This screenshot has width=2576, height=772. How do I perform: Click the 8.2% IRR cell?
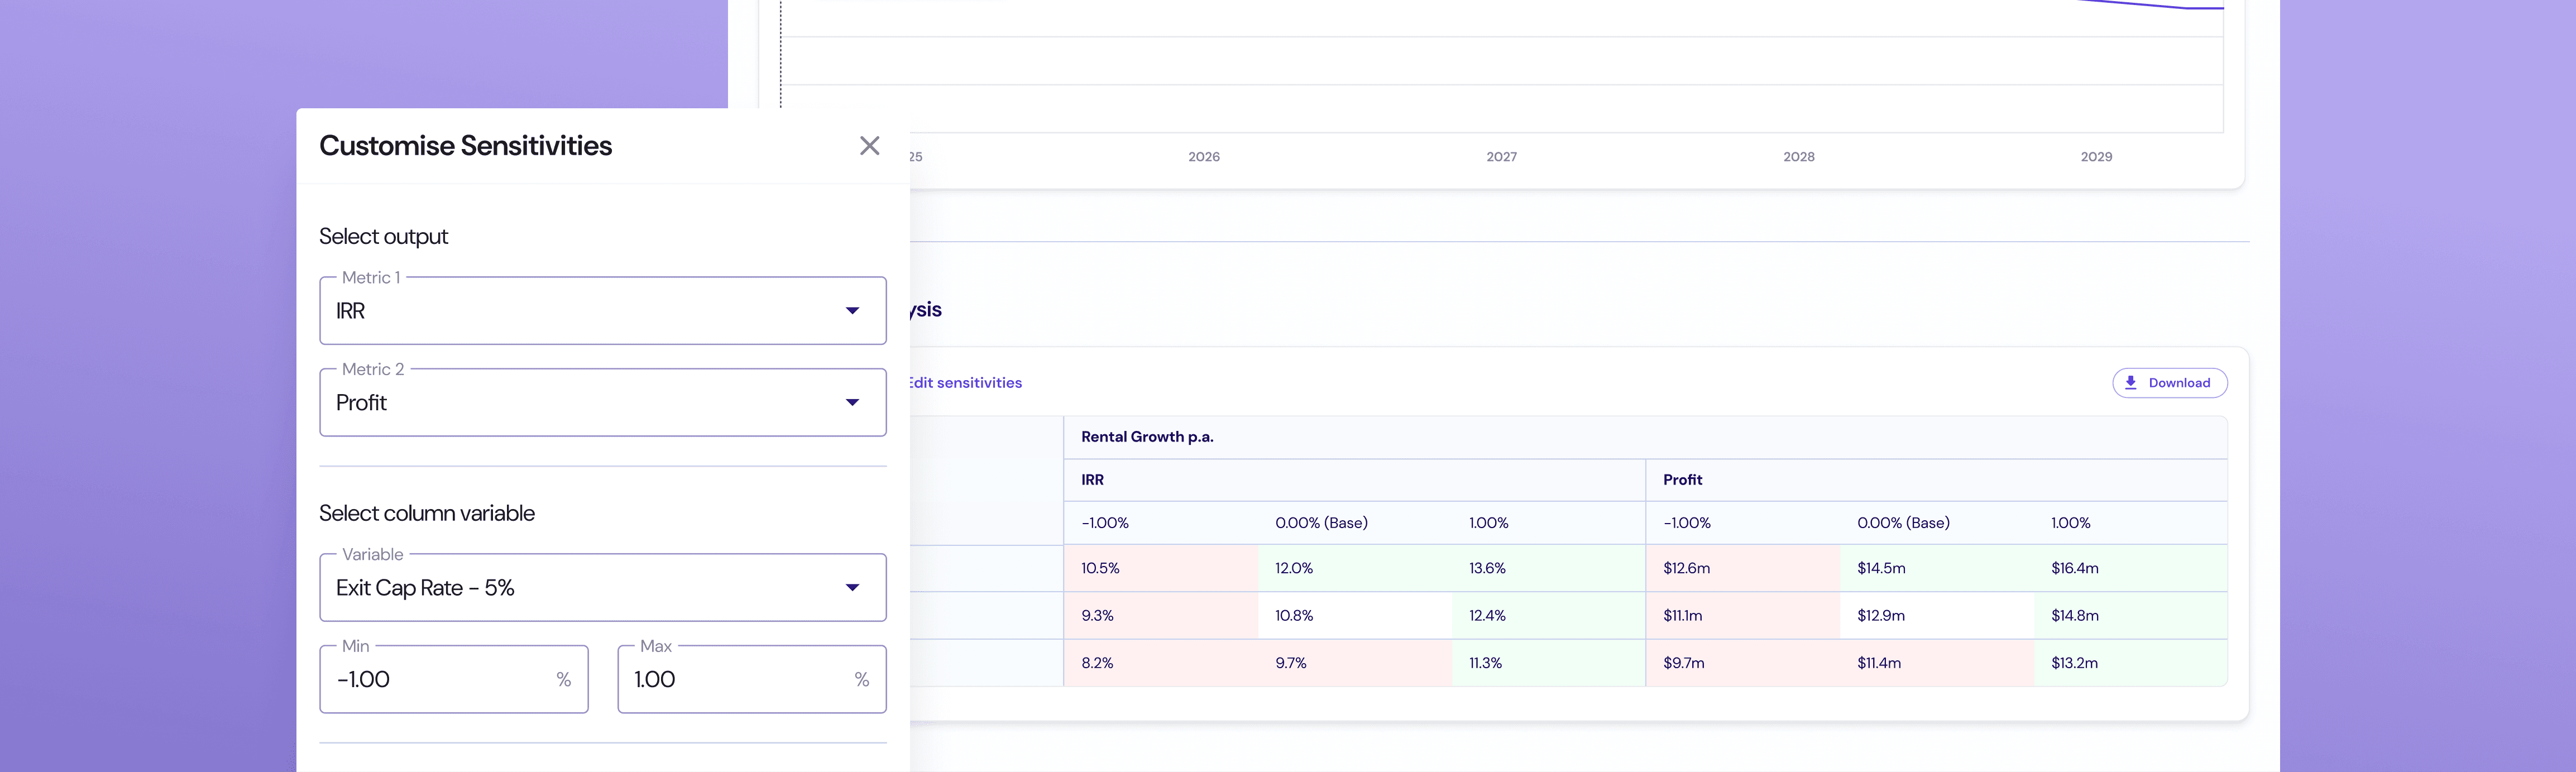point(1097,663)
